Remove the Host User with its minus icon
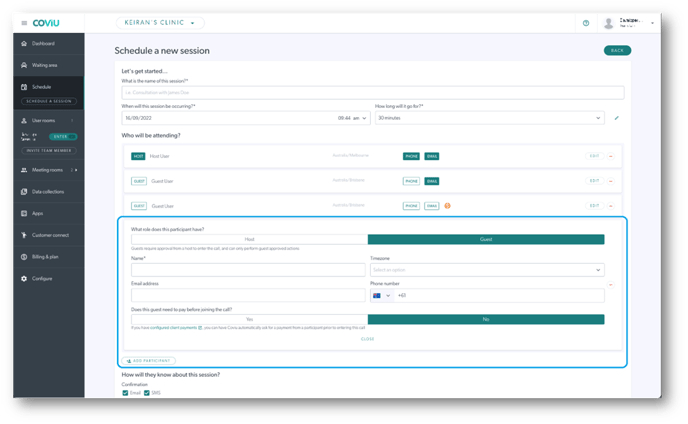Screen dimensions: 688x424 click(x=611, y=156)
